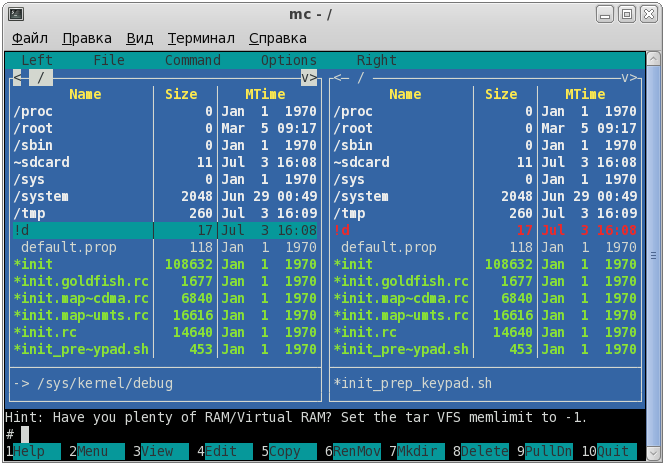The width and height of the screenshot is (665, 464).
Task: Select highlighted !d entry in left panel
Action: (x=165, y=230)
